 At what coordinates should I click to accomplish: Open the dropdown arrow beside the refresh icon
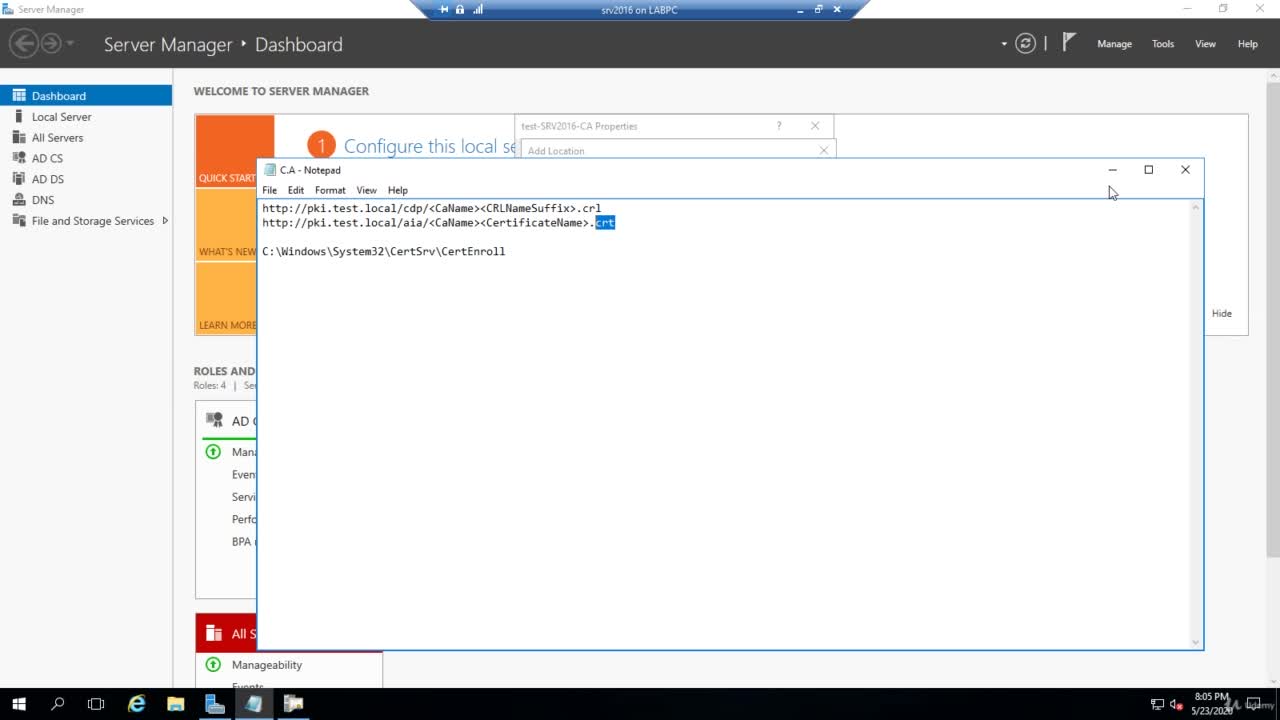click(x=1004, y=44)
